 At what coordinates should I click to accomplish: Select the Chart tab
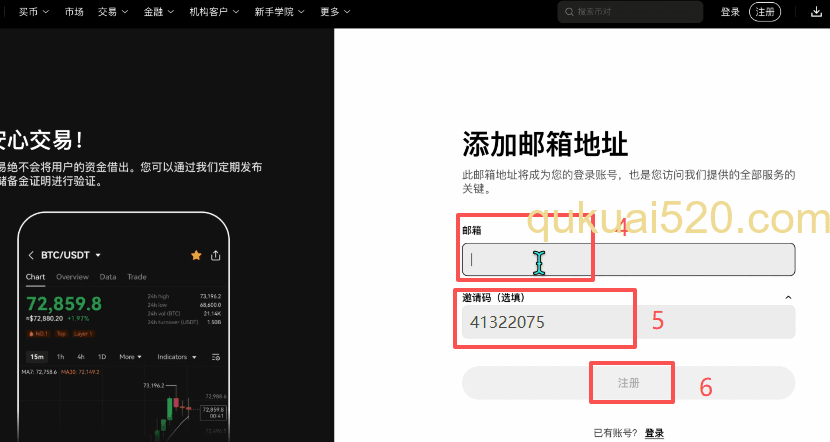coord(35,277)
